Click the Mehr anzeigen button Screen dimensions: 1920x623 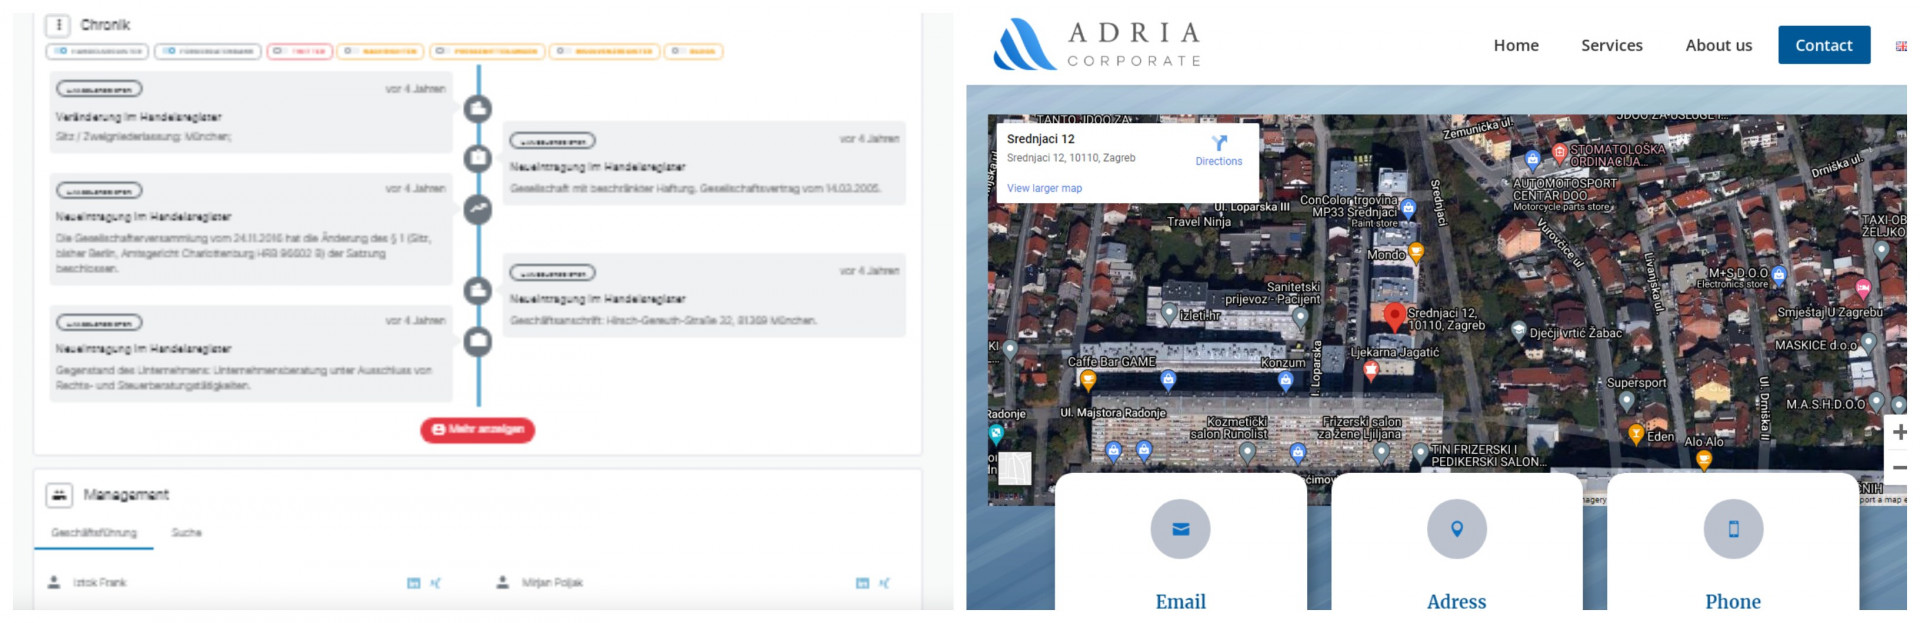pyautogui.click(x=477, y=430)
